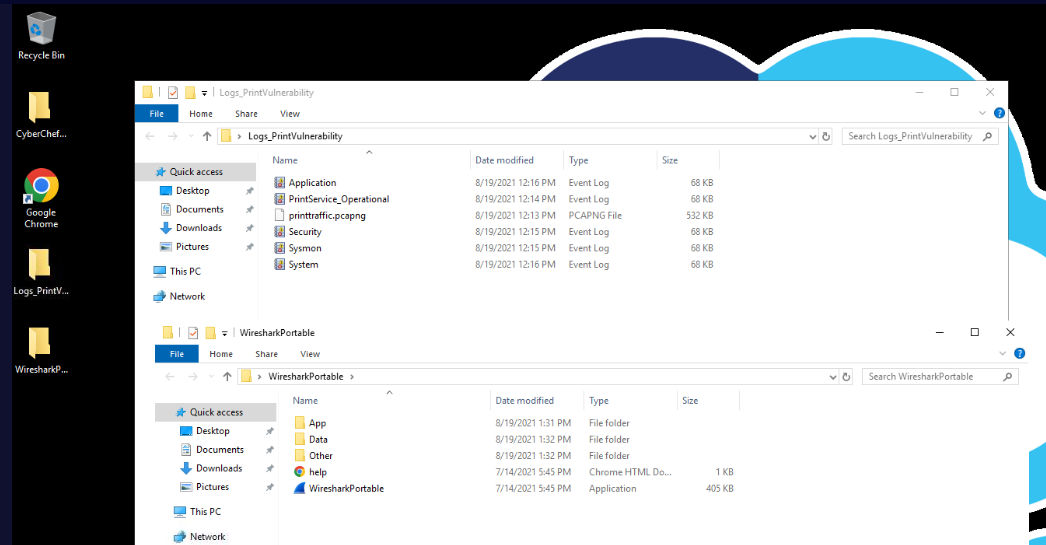Select the App folder icon in WiresharkPortable
This screenshot has height=545, width=1046.
pos(300,423)
